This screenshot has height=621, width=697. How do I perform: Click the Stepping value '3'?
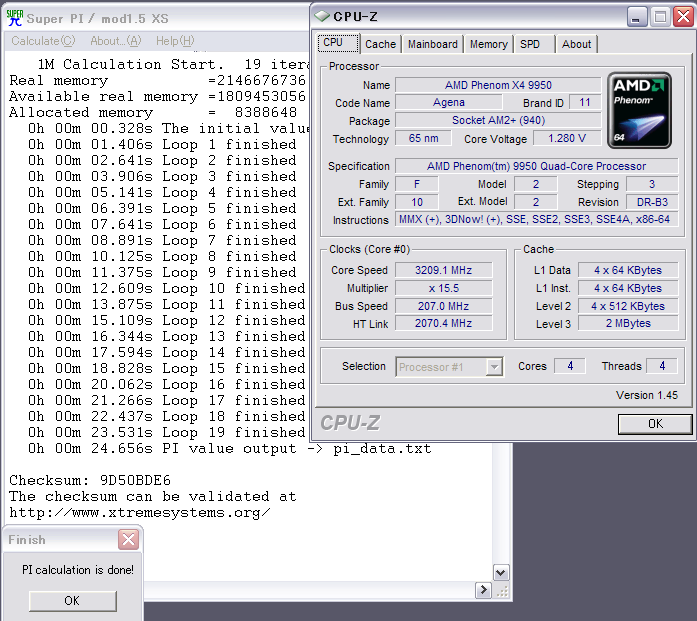(x=652, y=184)
